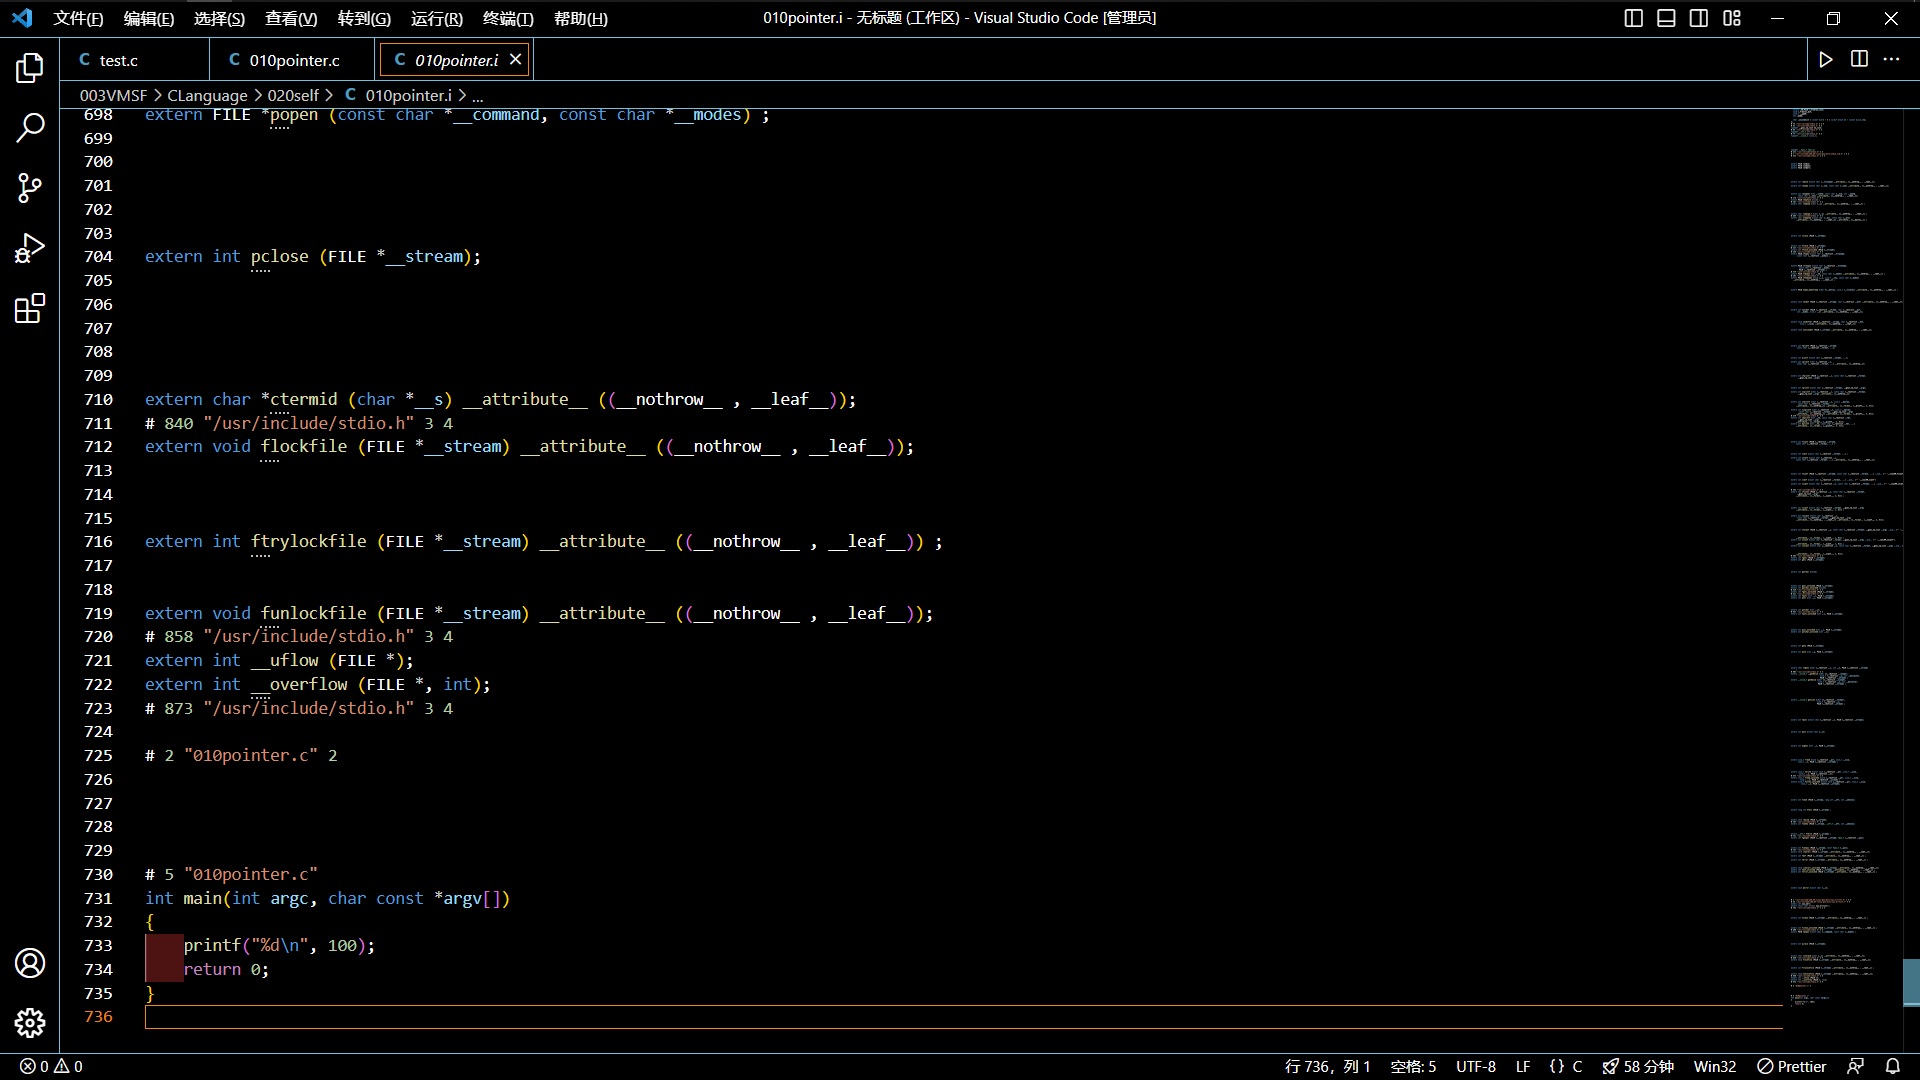Viewport: 1920px width, 1080px height.
Task: Open the Extensions view
Action: click(x=30, y=308)
